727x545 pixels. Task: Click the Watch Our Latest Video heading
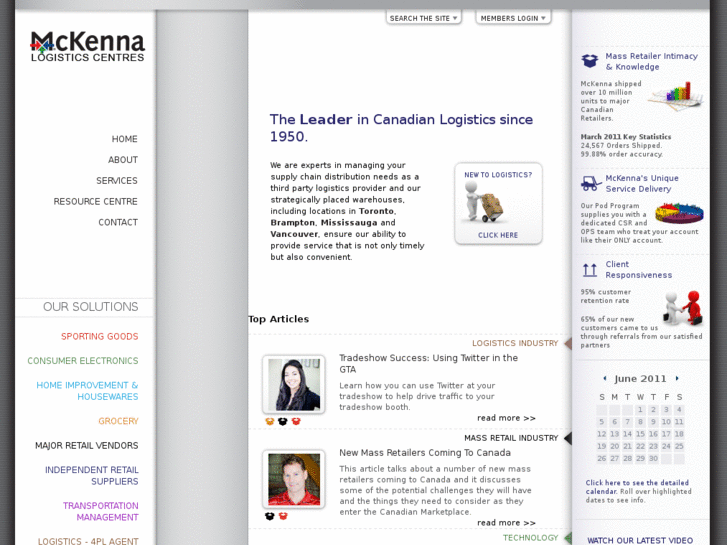pyautogui.click(x=640, y=540)
